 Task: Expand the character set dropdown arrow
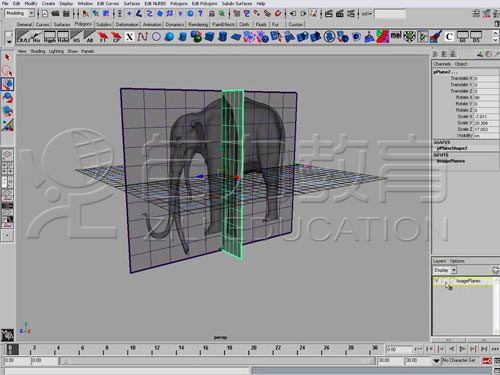click(x=436, y=361)
